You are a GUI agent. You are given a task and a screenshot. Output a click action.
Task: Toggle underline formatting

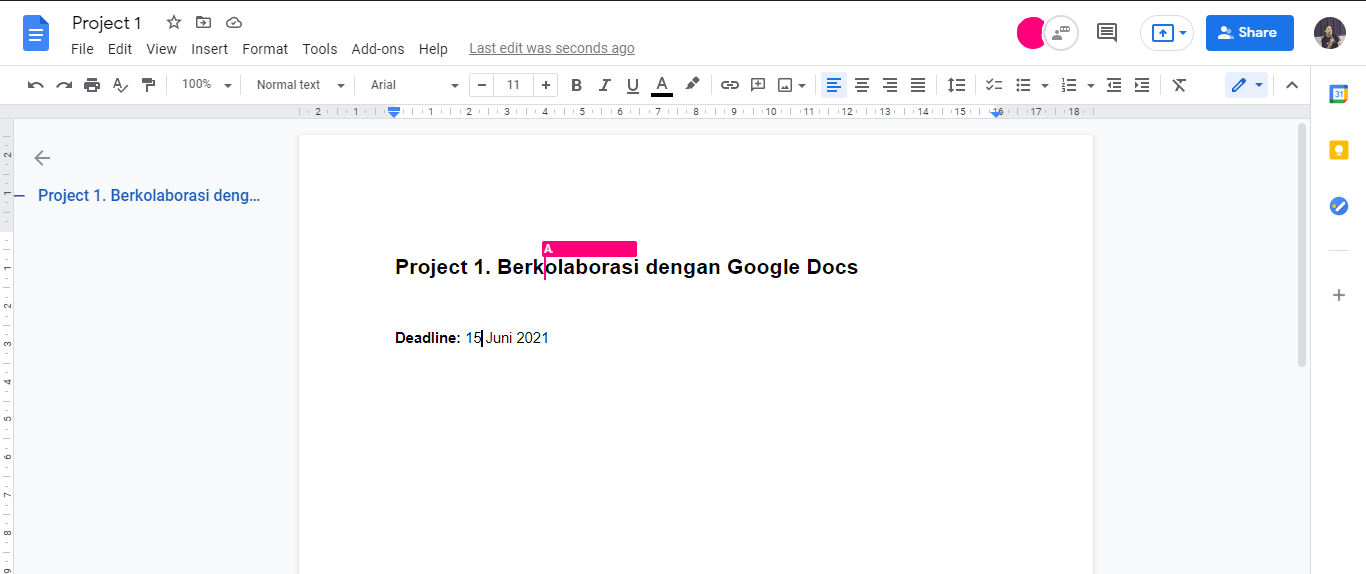tap(632, 85)
